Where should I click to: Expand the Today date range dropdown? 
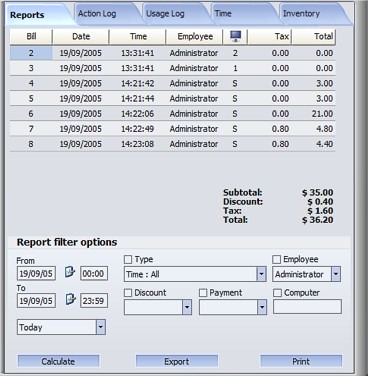(101, 327)
